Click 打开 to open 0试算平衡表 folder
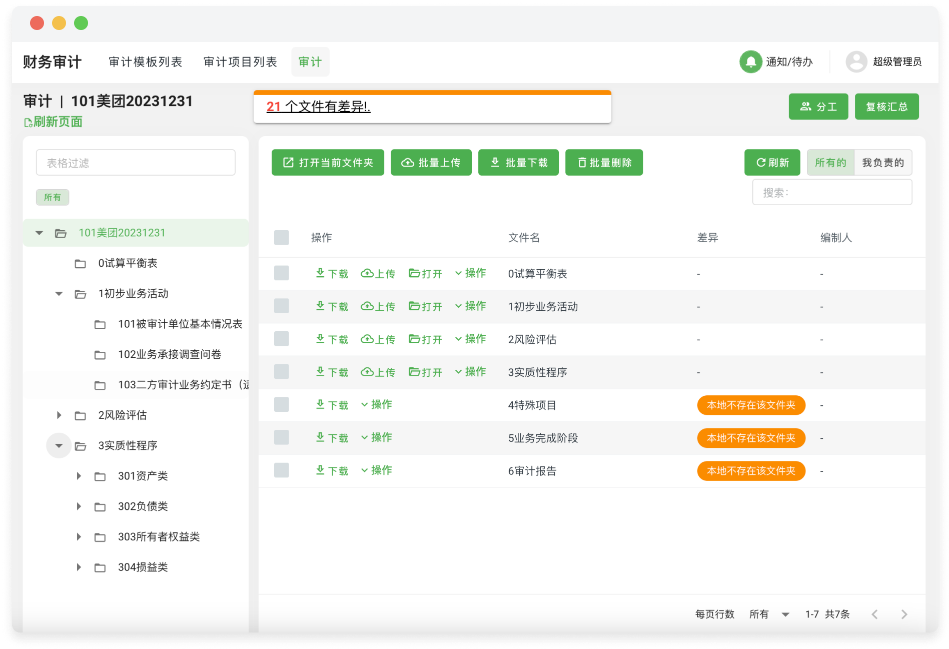Viewport: 949px width, 649px height. [427, 273]
